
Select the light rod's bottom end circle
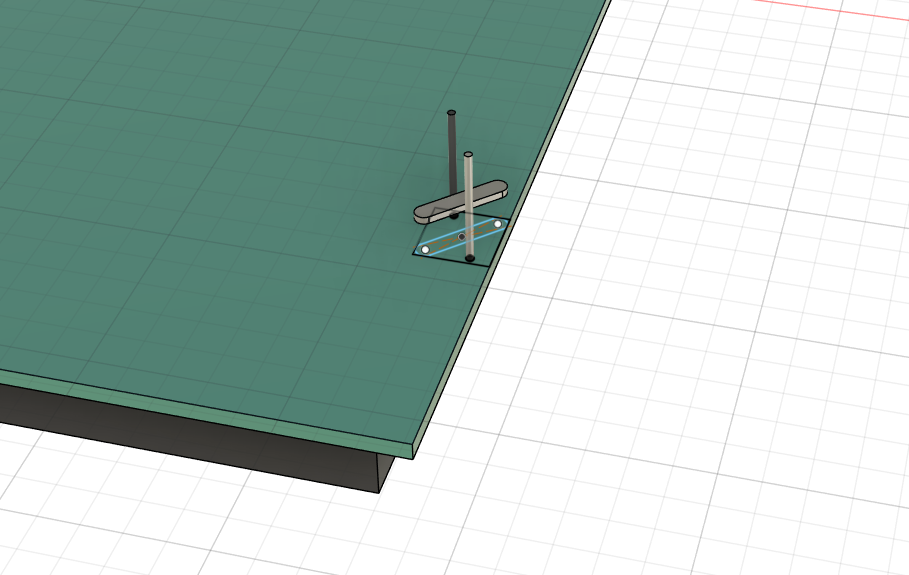(x=469, y=258)
